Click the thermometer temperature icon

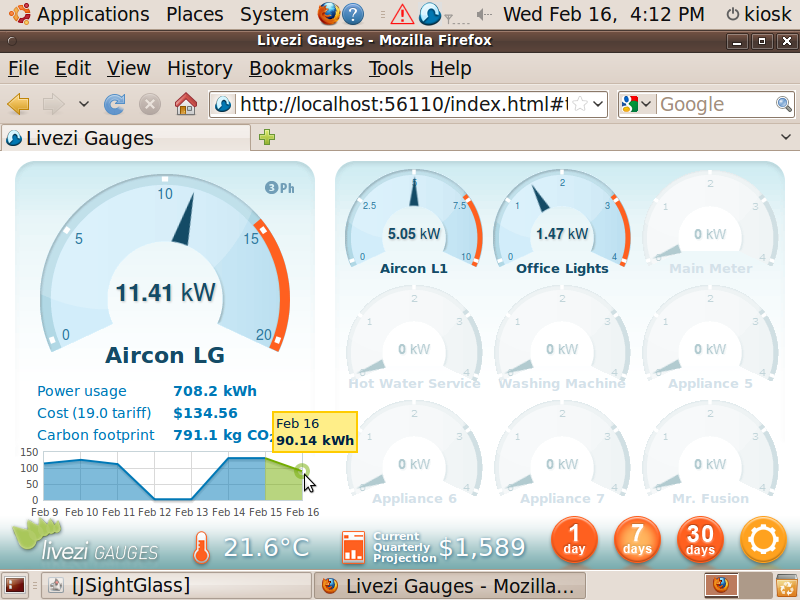pos(202,547)
